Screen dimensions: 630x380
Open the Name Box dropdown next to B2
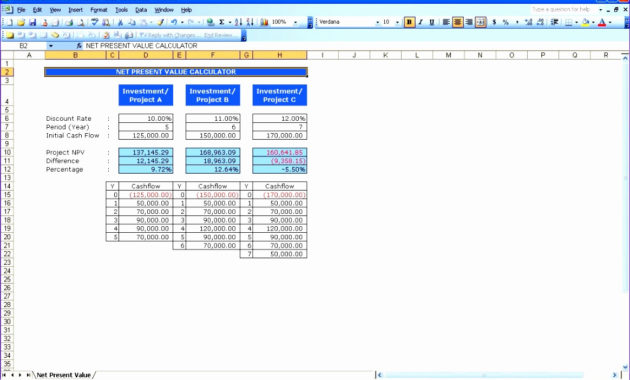51,46
